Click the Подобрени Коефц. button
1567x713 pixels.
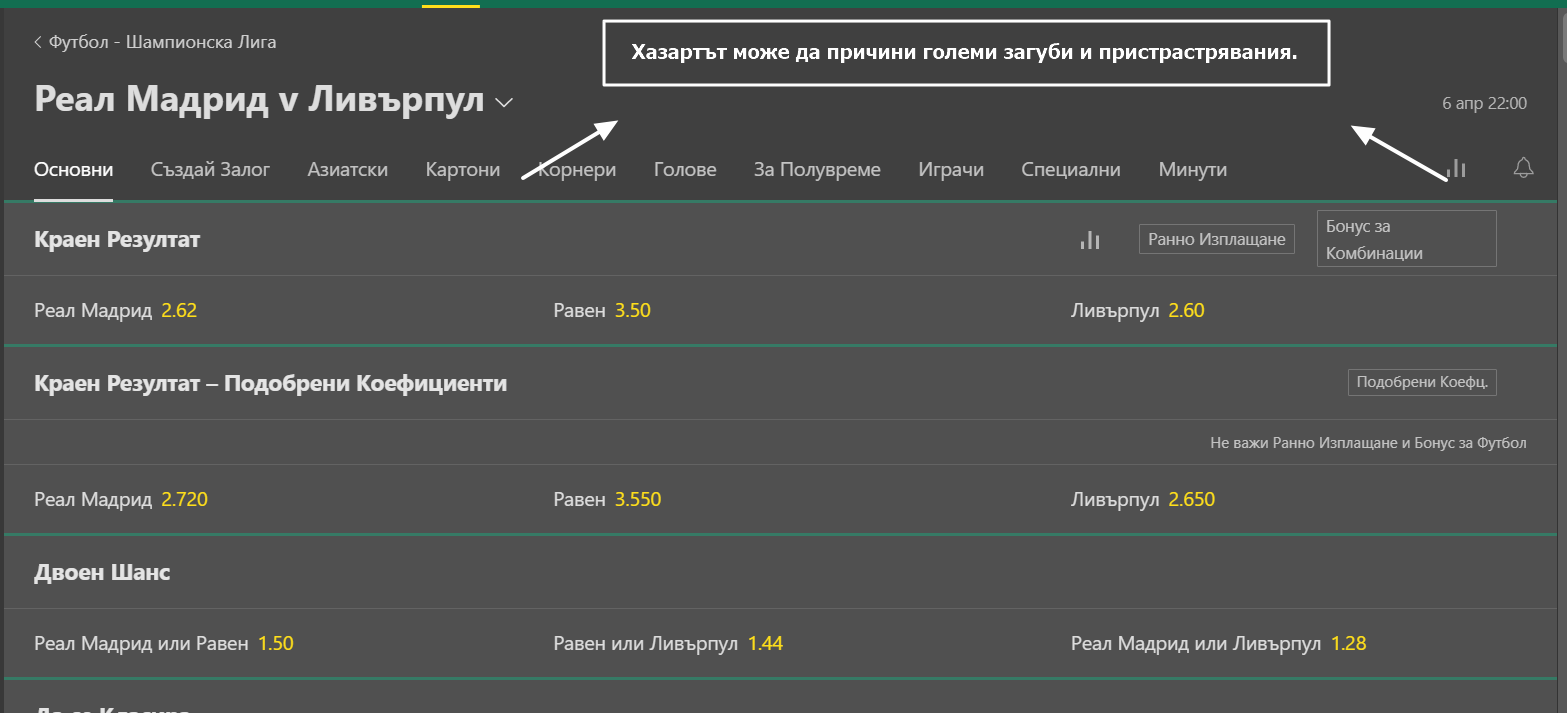1422,382
